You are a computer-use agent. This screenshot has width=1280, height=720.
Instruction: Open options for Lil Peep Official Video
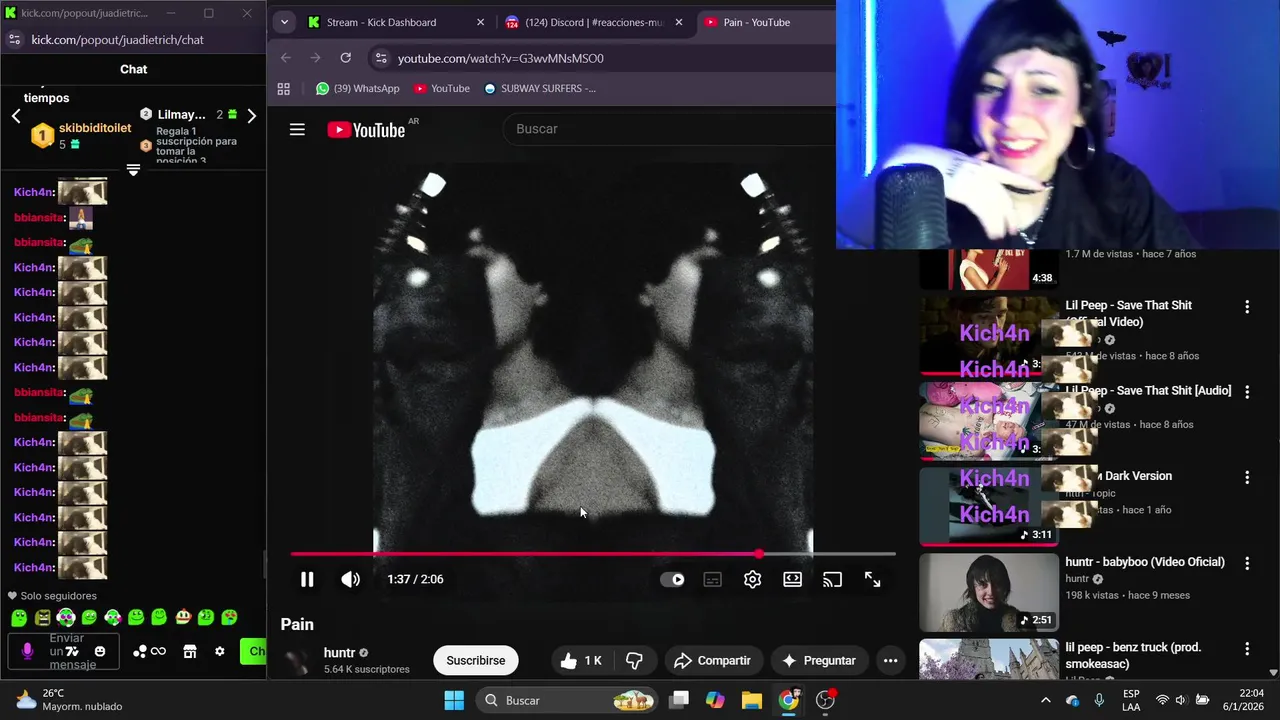1247,307
